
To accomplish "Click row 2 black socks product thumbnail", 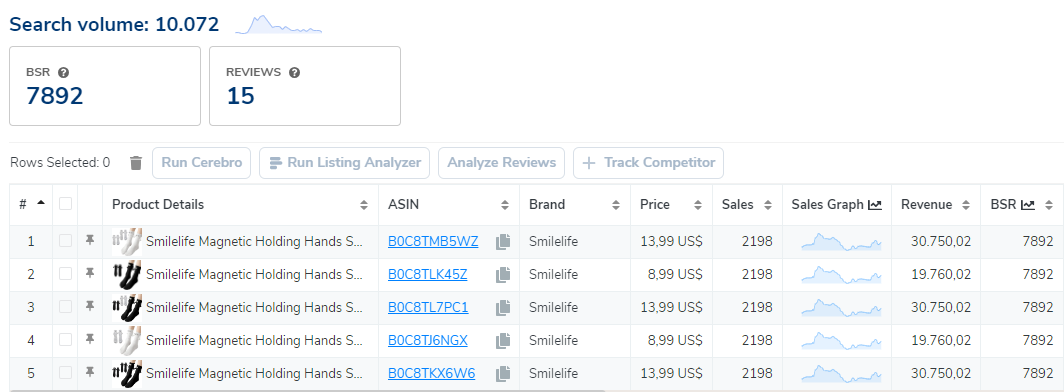I will coord(127,275).
